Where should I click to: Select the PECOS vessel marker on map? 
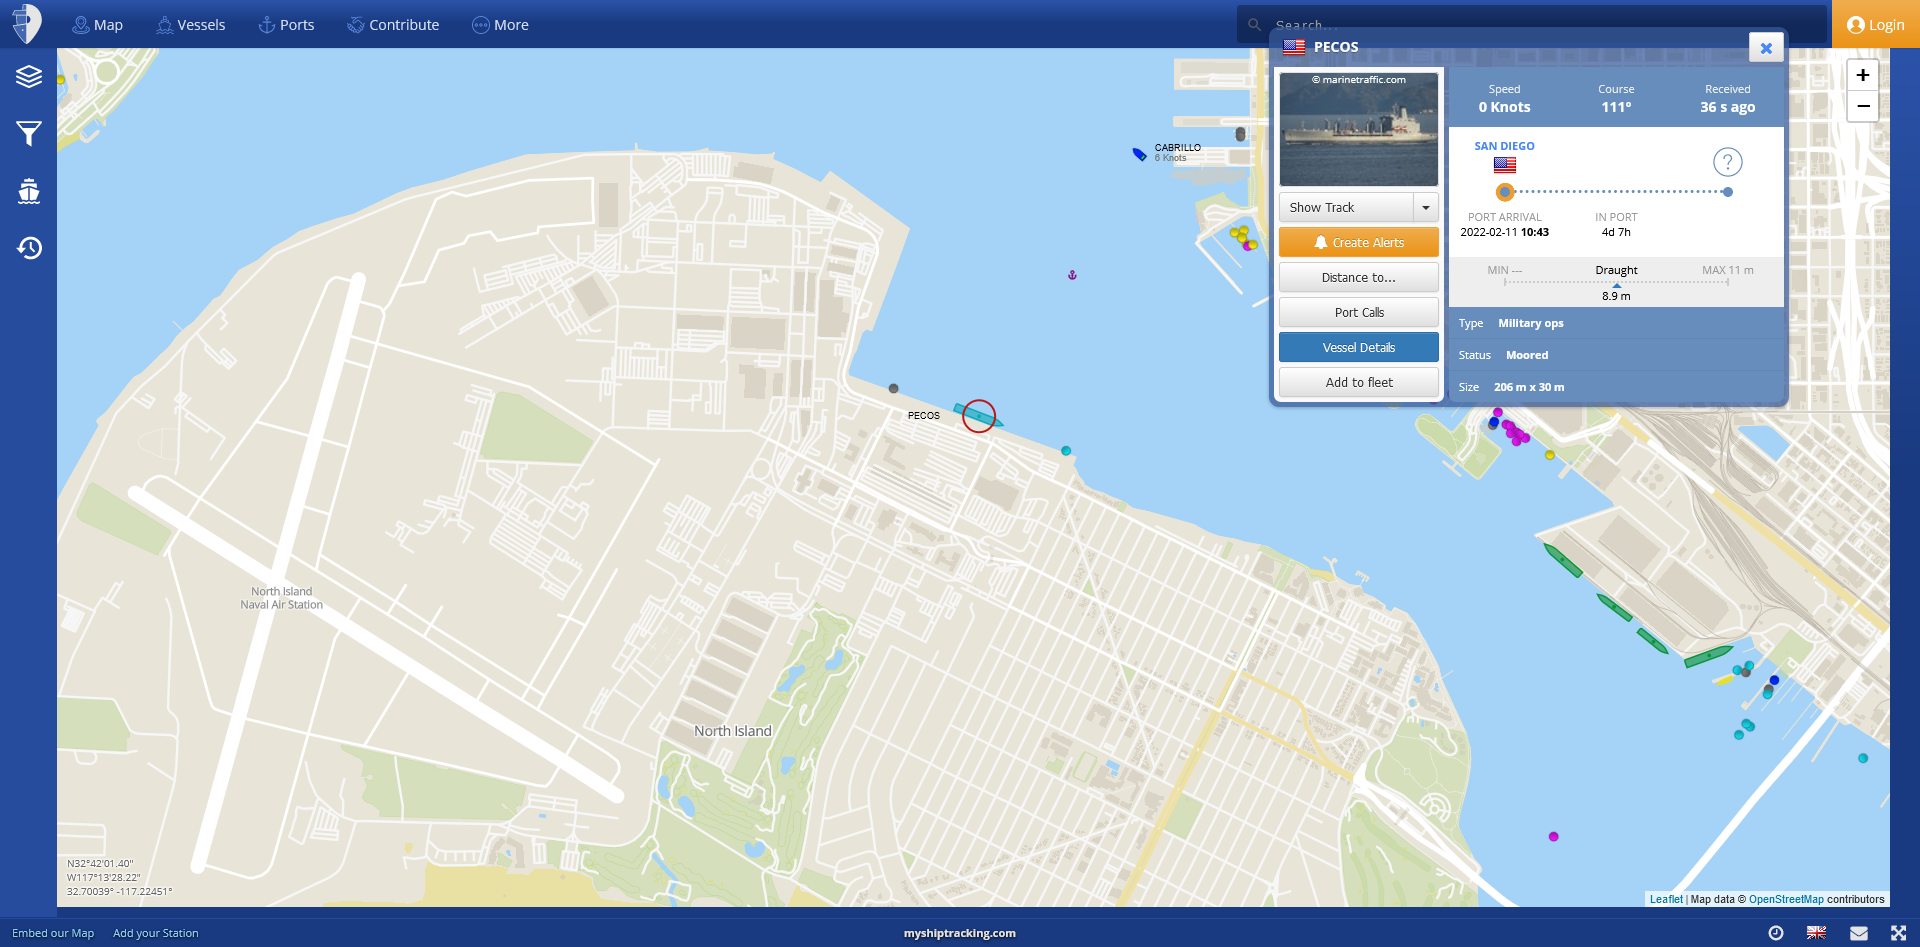click(978, 415)
